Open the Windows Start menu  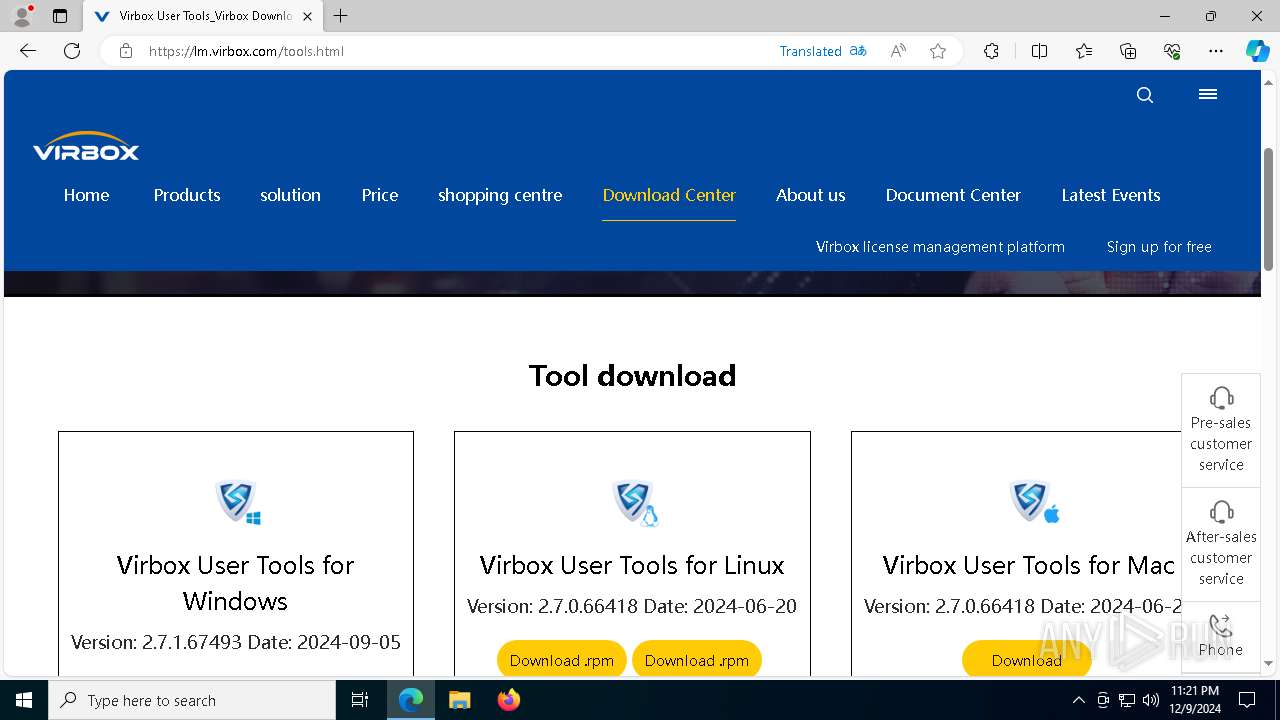[24, 700]
